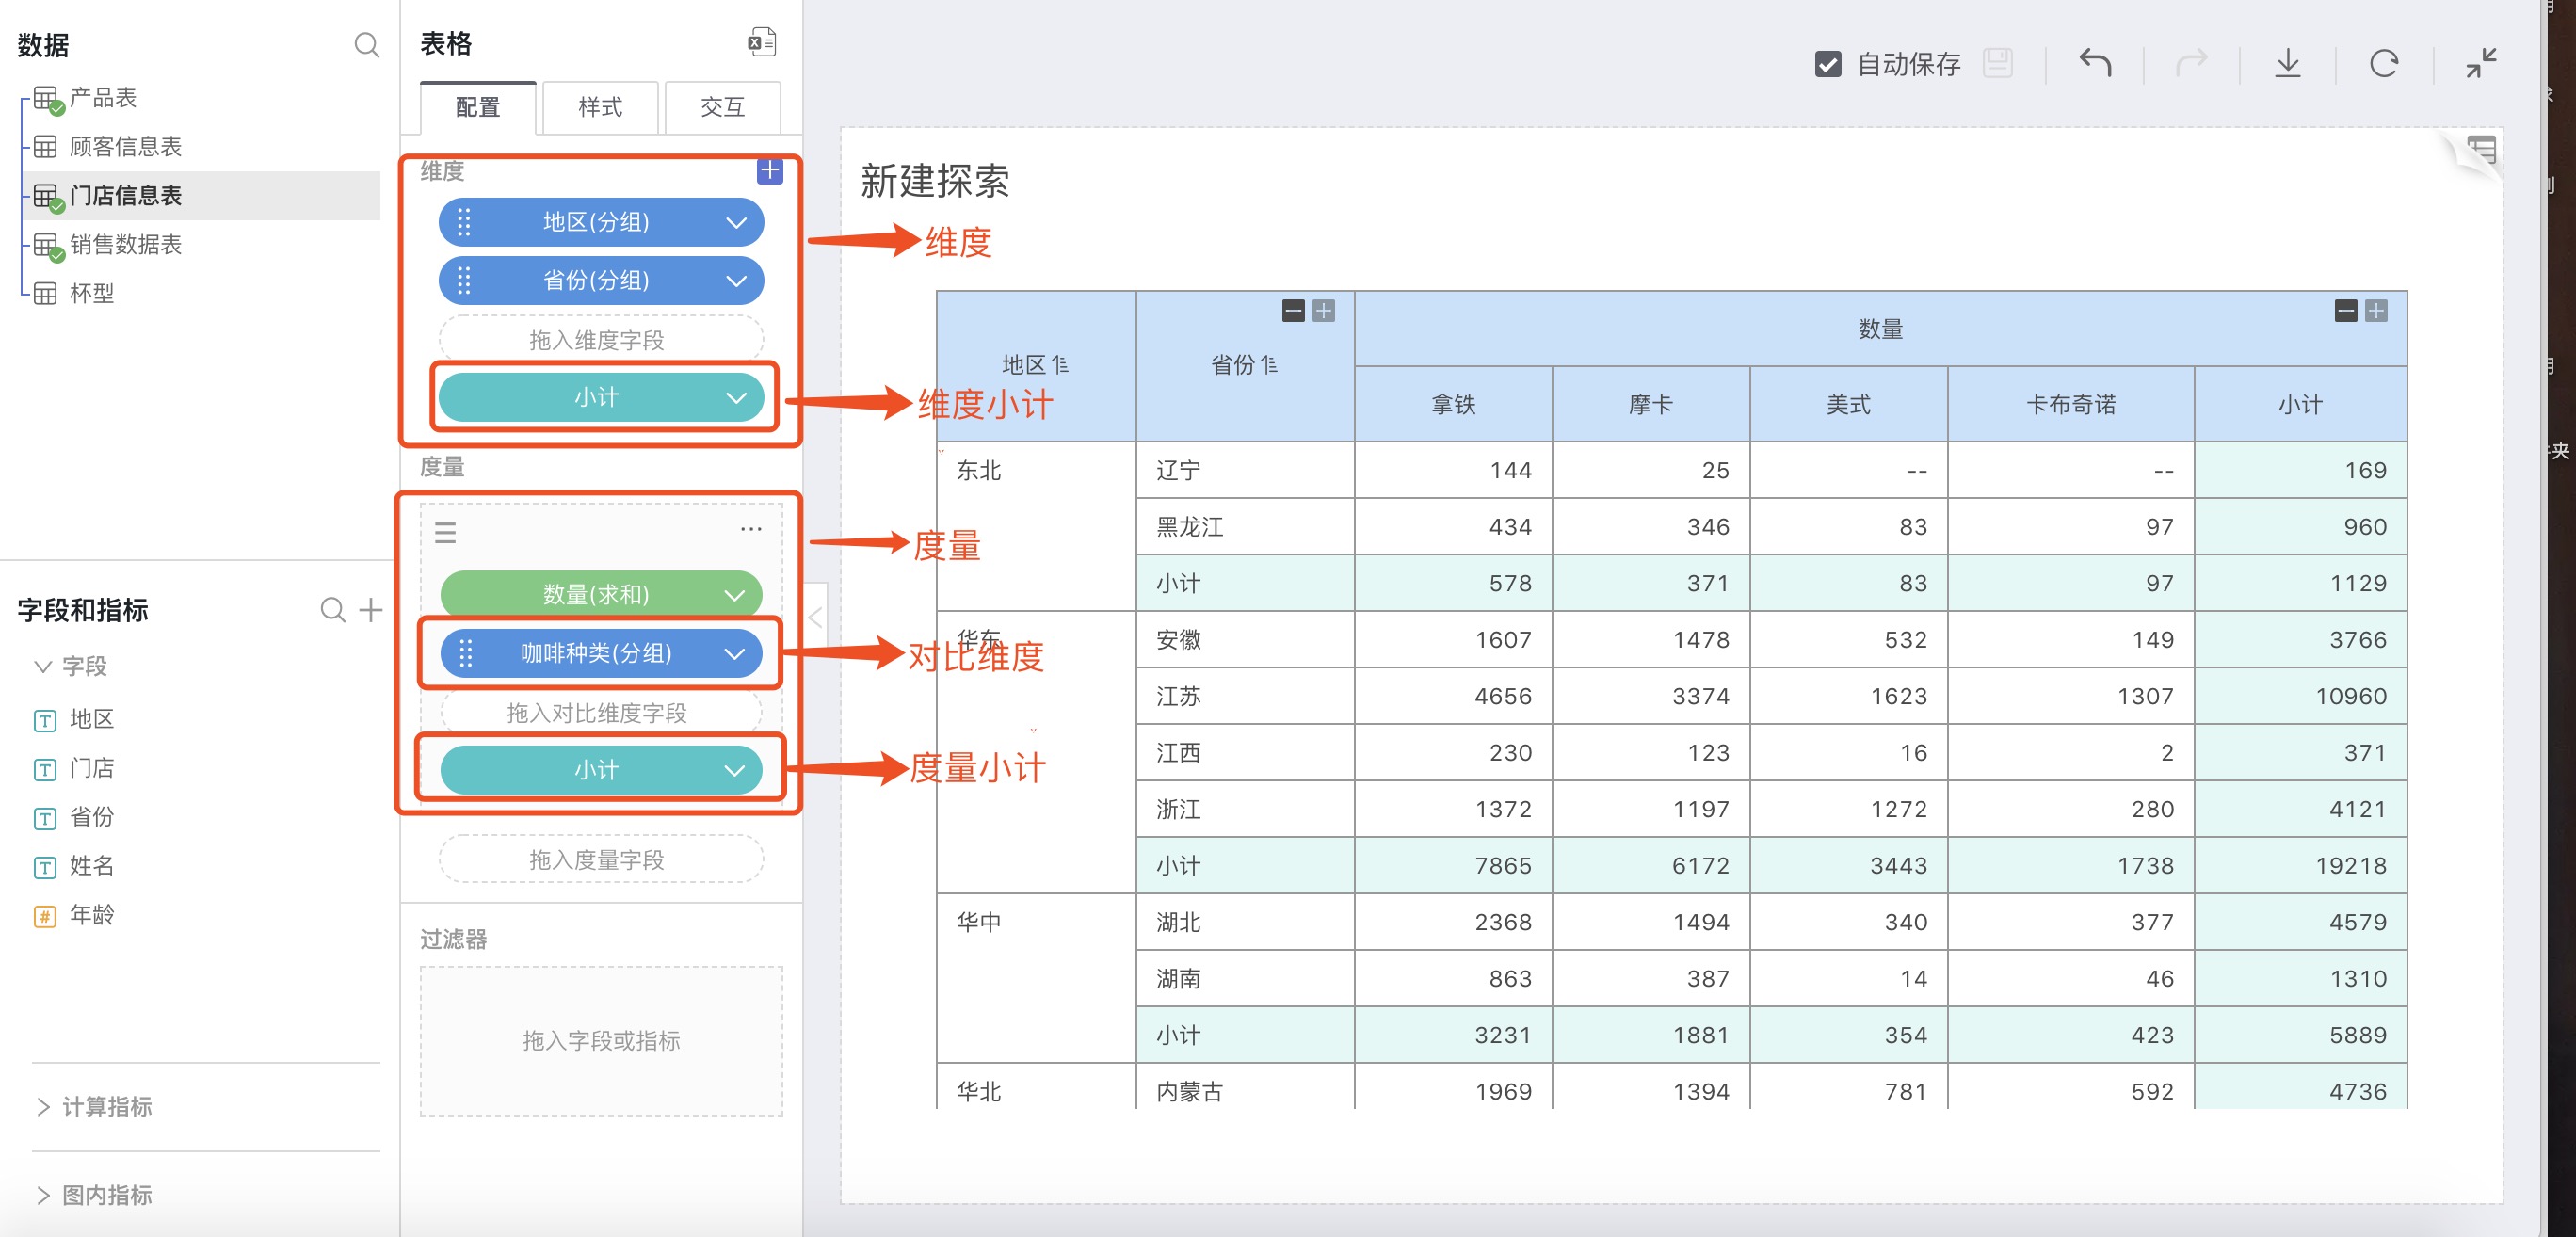
Task: Click the save disk icon
Action: click(x=1997, y=64)
